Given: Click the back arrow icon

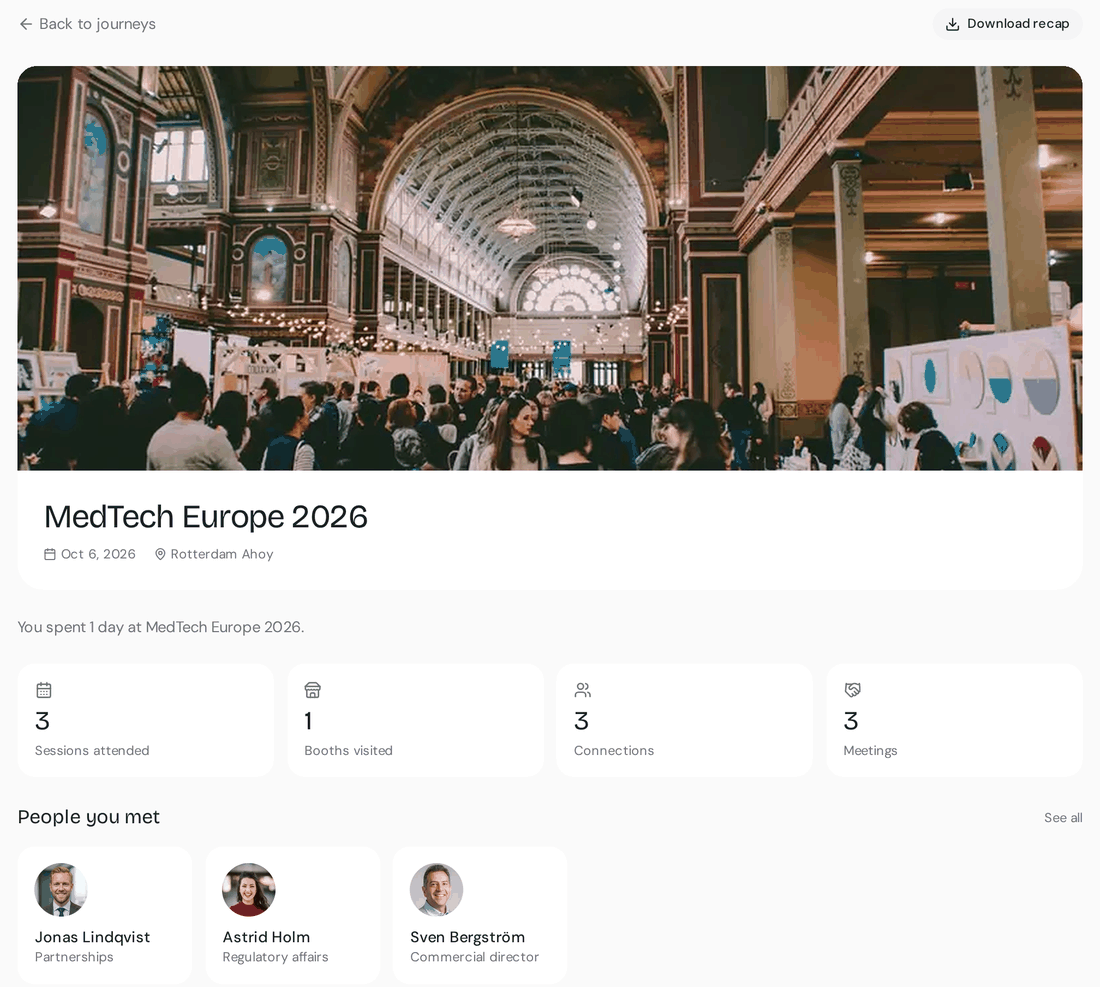Looking at the screenshot, I should point(26,24).
